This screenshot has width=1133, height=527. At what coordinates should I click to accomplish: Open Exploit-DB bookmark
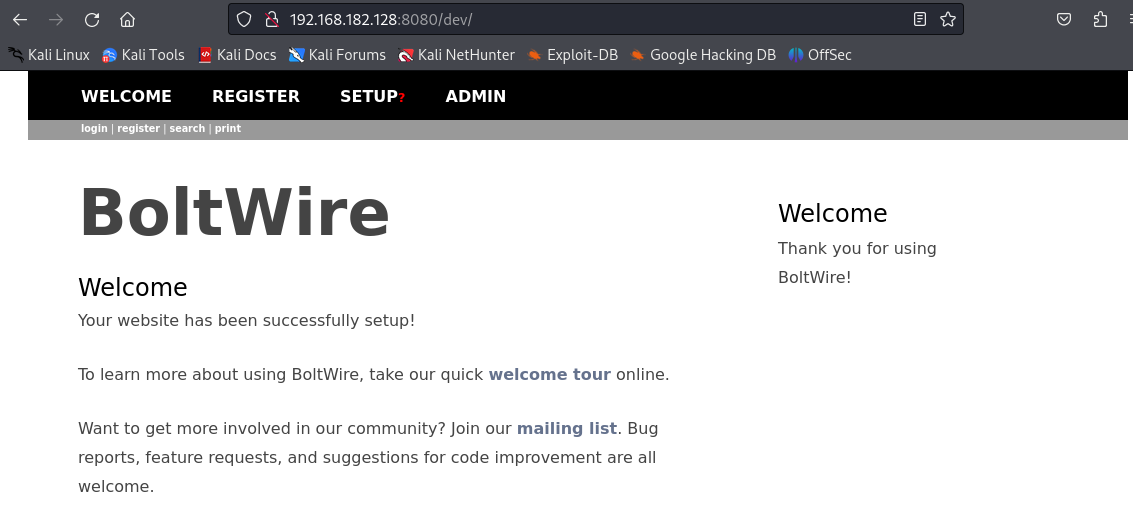[x=572, y=55]
